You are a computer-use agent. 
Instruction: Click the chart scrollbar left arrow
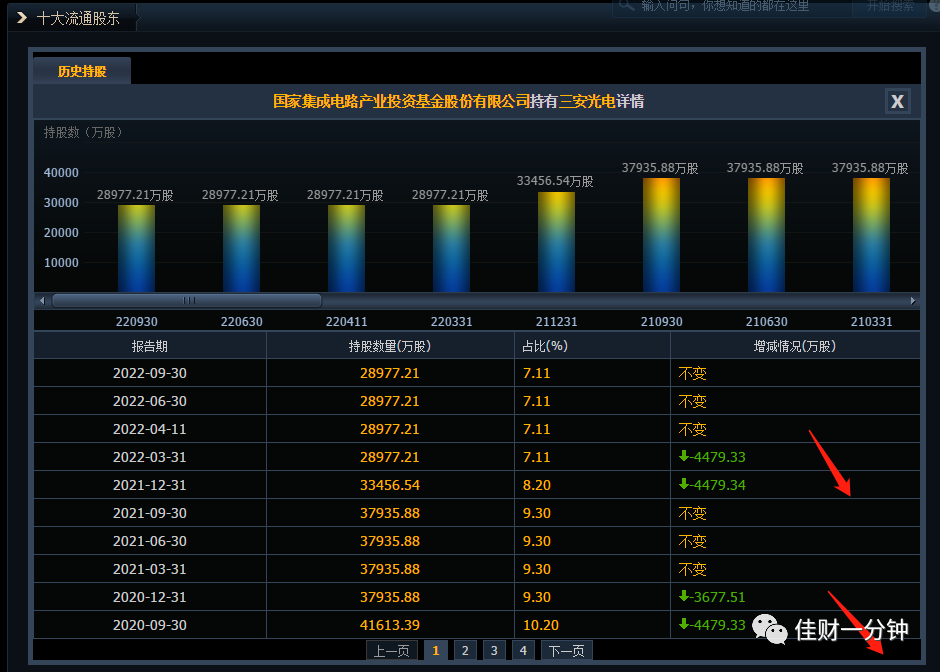(x=42, y=300)
